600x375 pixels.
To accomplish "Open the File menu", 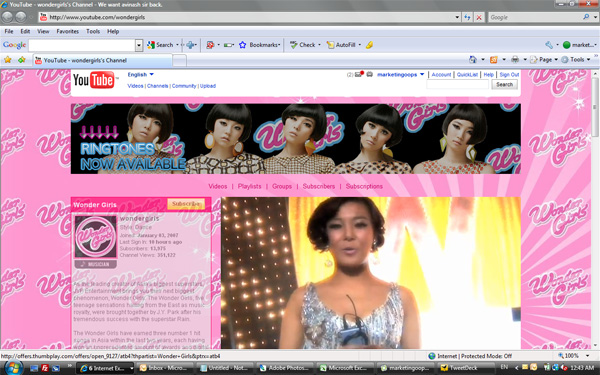I will pyautogui.click(x=9, y=31).
